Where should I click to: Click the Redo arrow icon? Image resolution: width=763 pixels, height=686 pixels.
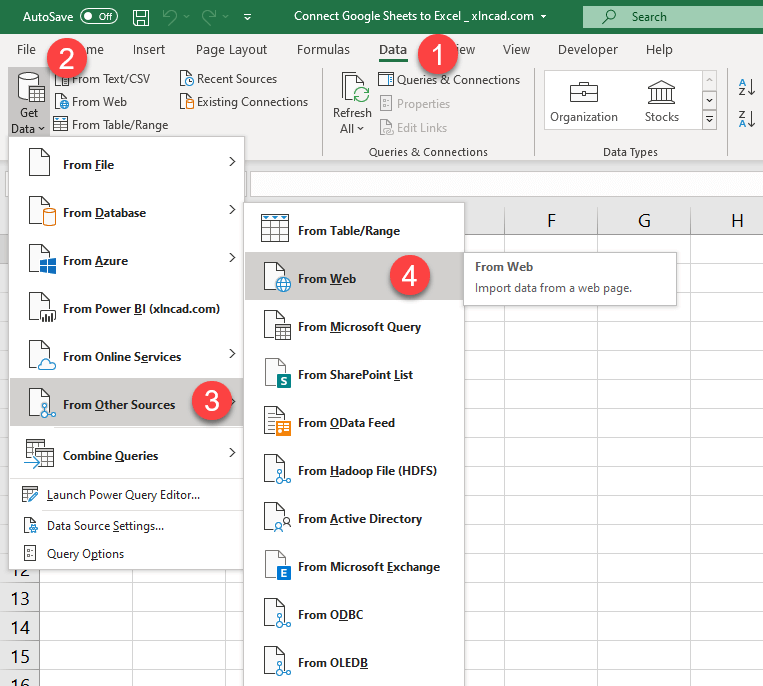click(x=209, y=17)
